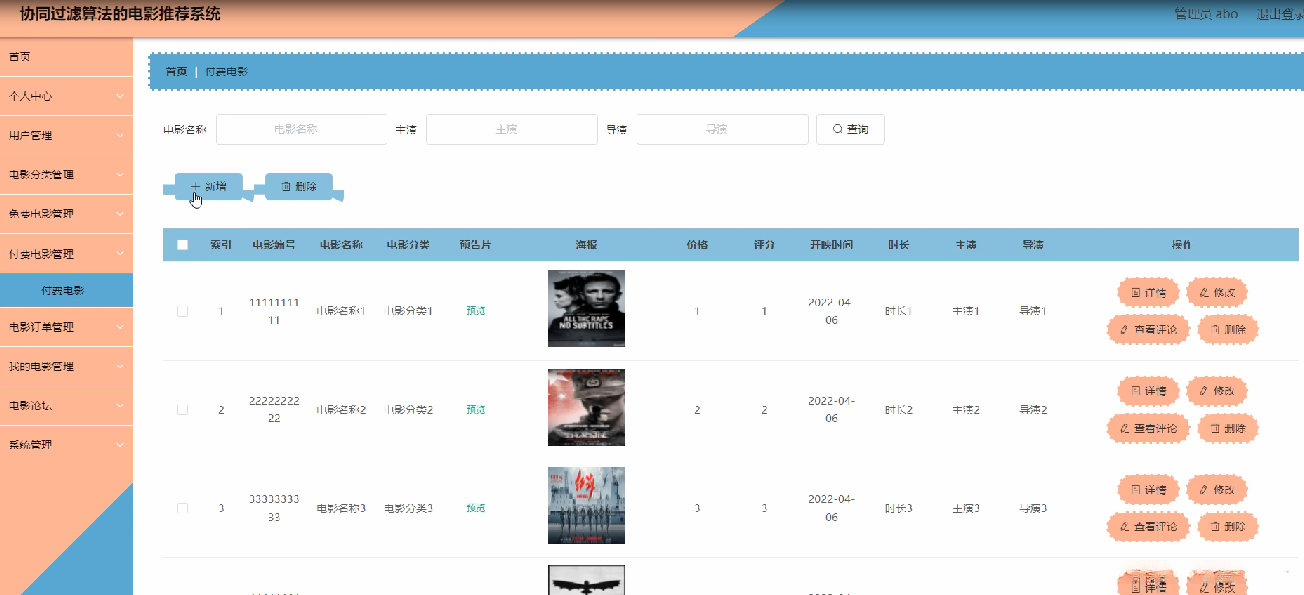Click 修改 edit button for 电影名称2
Image resolution: width=1304 pixels, height=595 pixels.
tap(1217, 391)
